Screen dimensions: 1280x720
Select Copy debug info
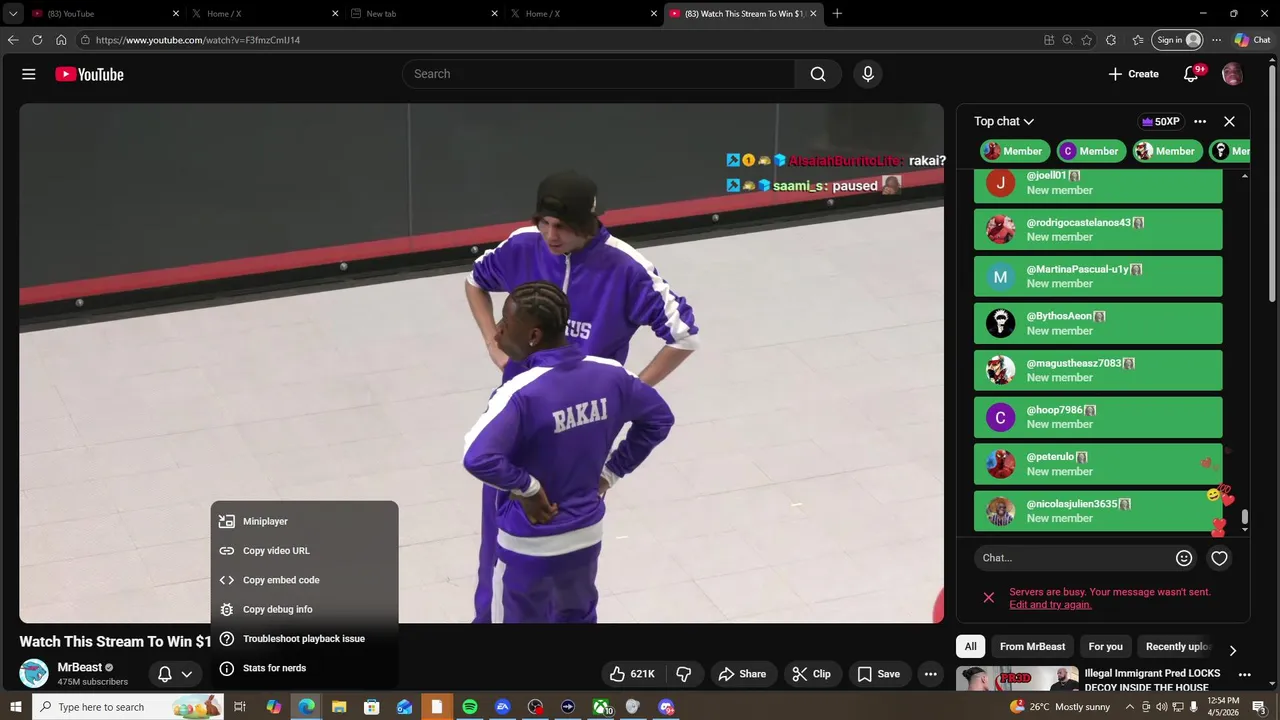pyautogui.click(x=305, y=609)
